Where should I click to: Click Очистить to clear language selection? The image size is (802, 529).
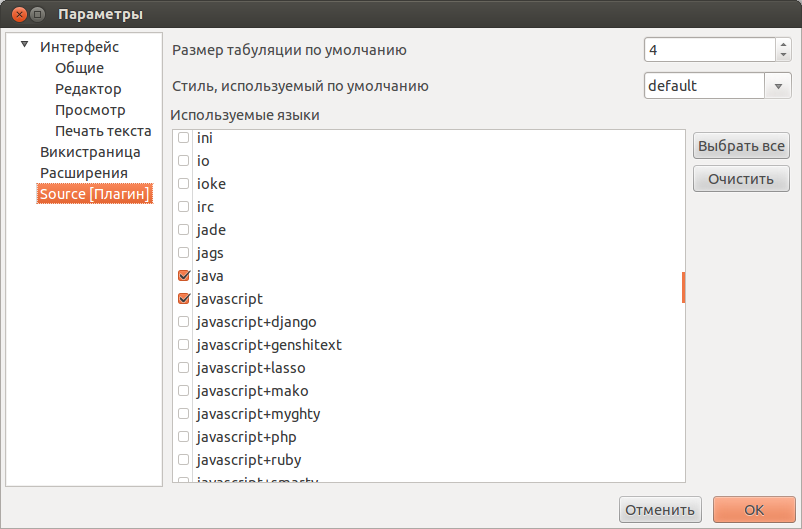point(741,179)
